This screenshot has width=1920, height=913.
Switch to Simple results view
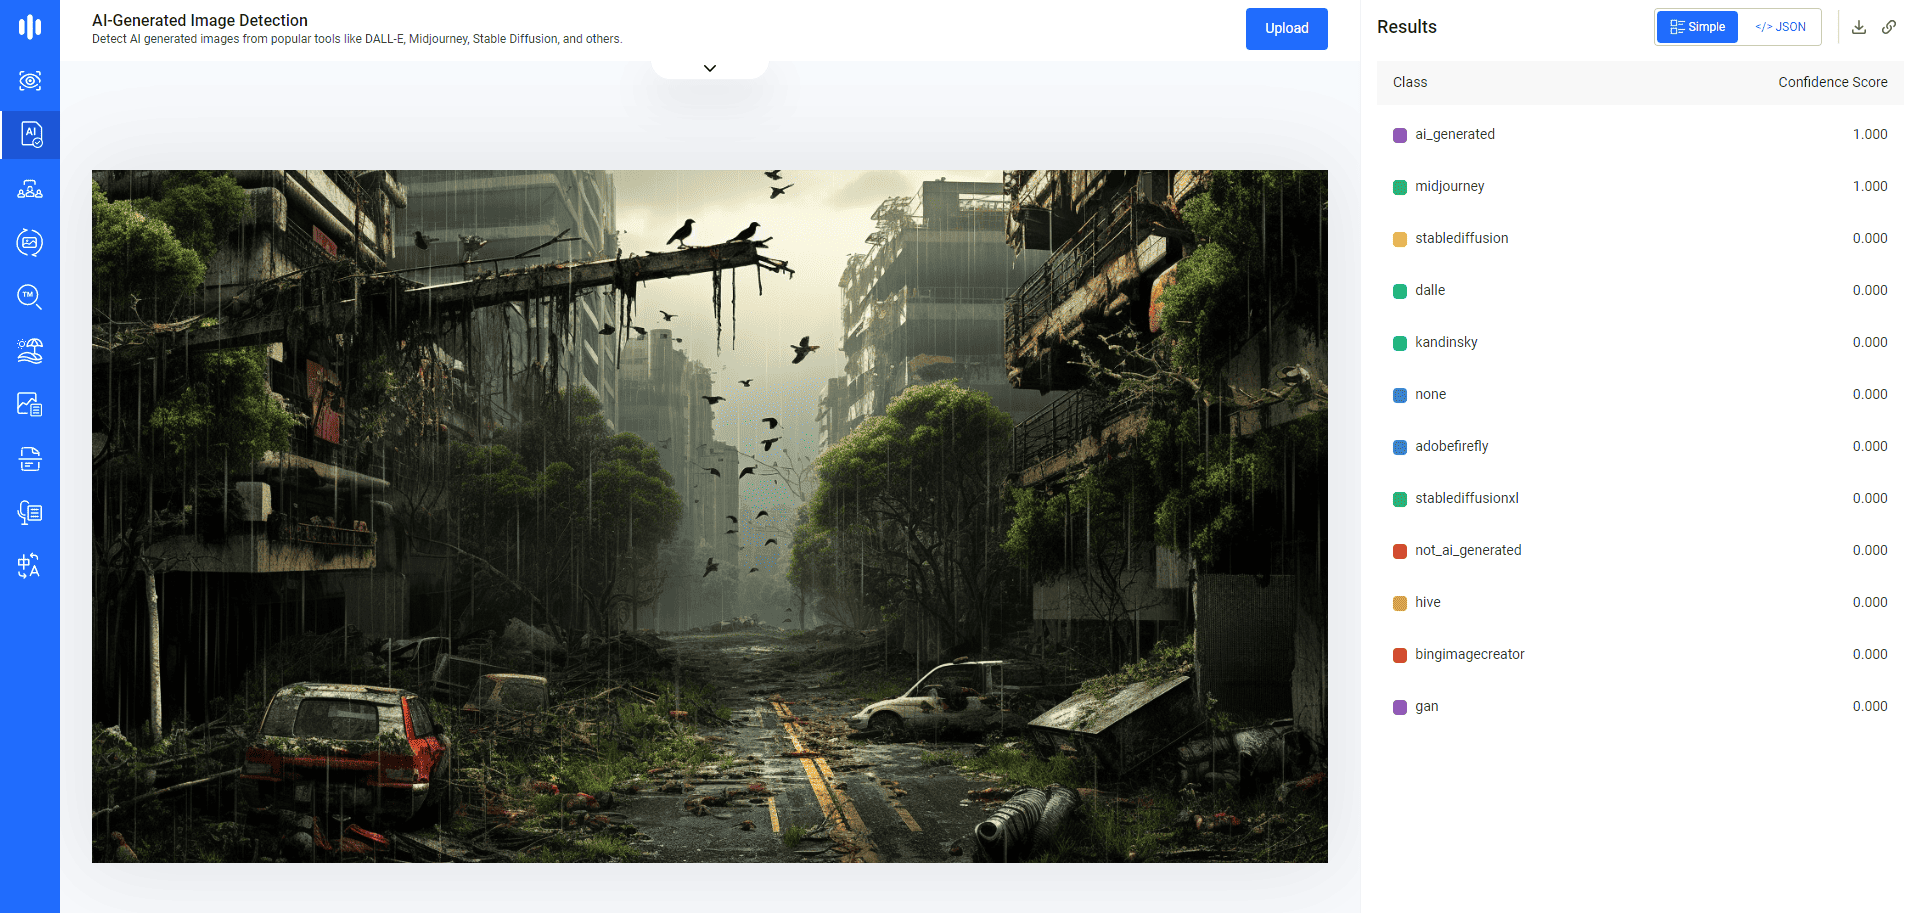pyautogui.click(x=1697, y=27)
